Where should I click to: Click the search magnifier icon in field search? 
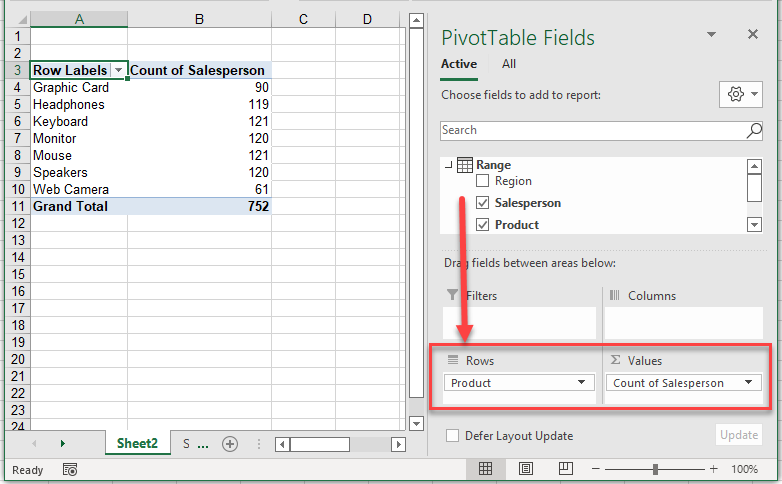click(x=754, y=131)
